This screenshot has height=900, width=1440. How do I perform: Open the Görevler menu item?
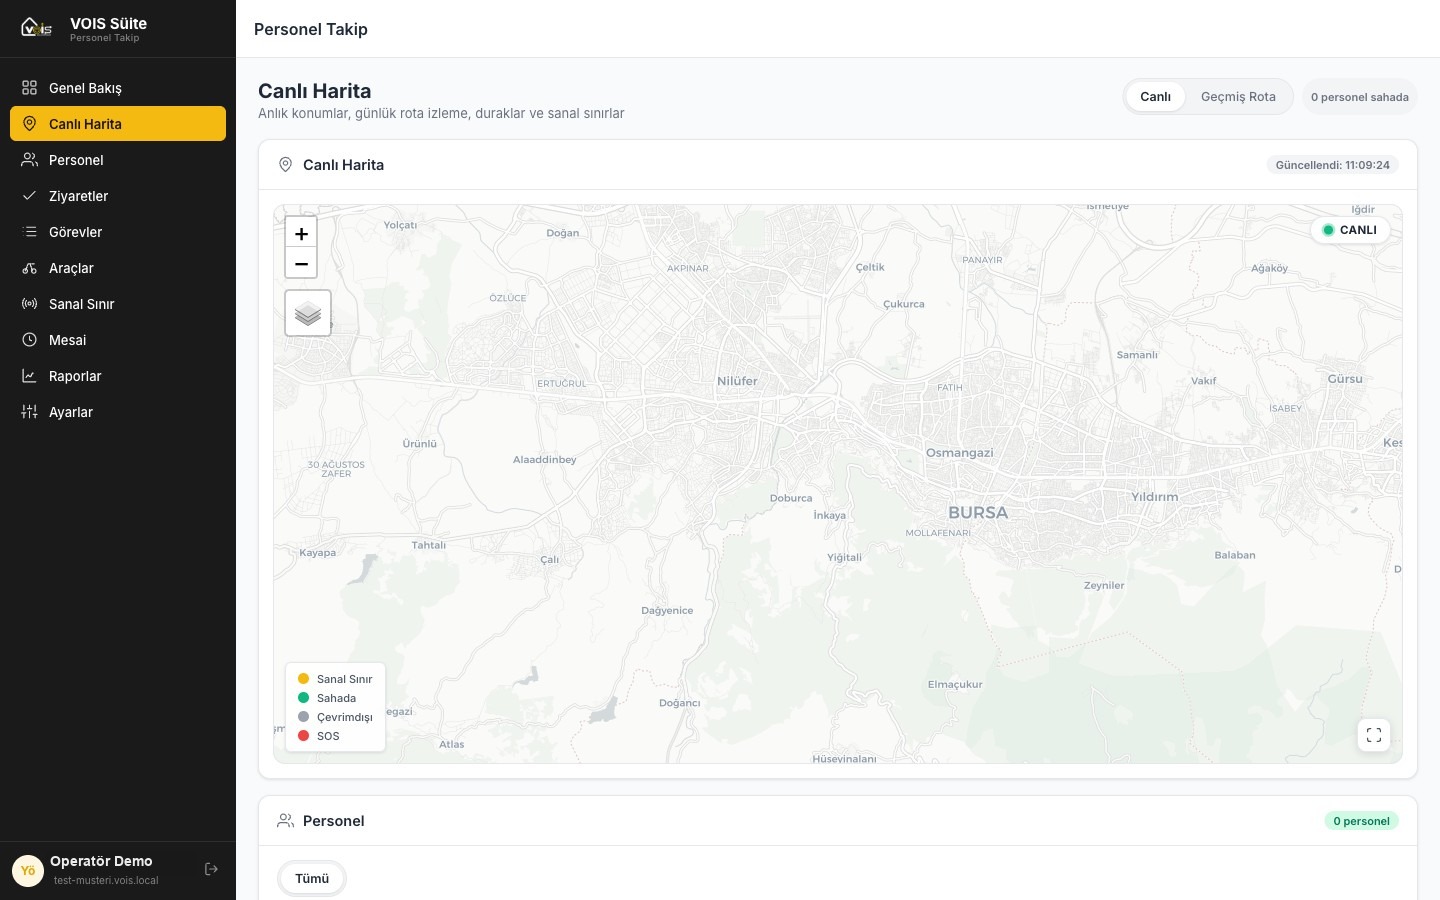tap(118, 232)
